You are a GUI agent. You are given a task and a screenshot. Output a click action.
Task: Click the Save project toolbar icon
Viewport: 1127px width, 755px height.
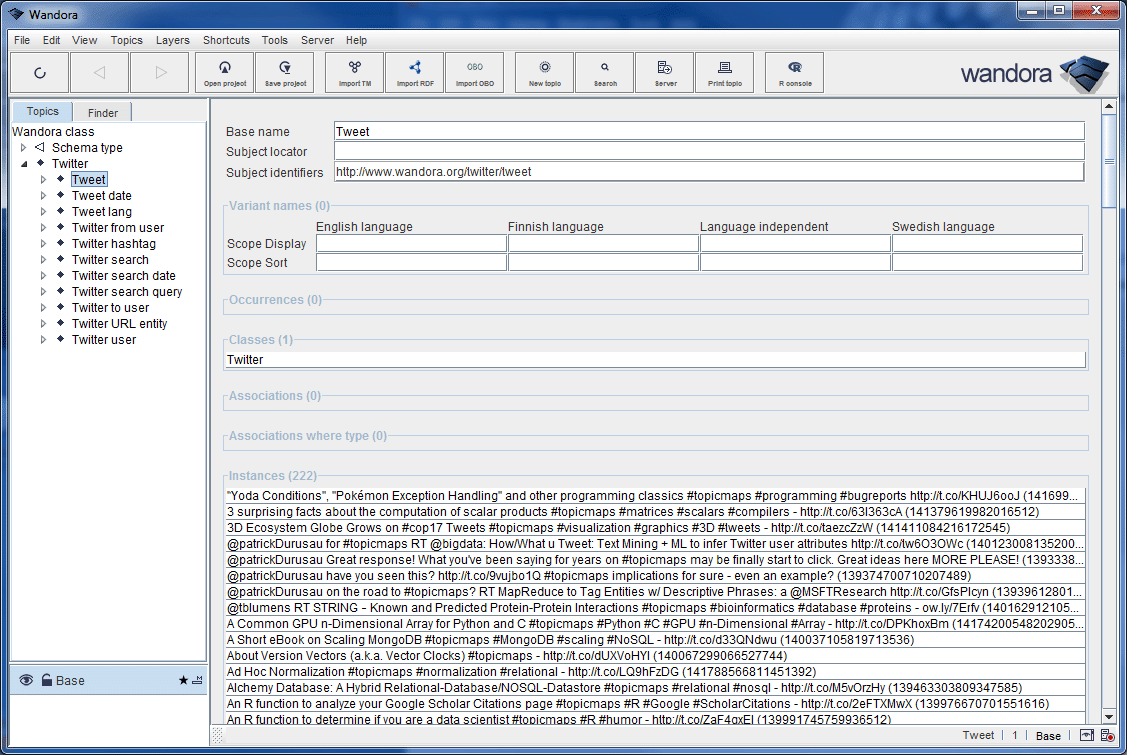285,73
